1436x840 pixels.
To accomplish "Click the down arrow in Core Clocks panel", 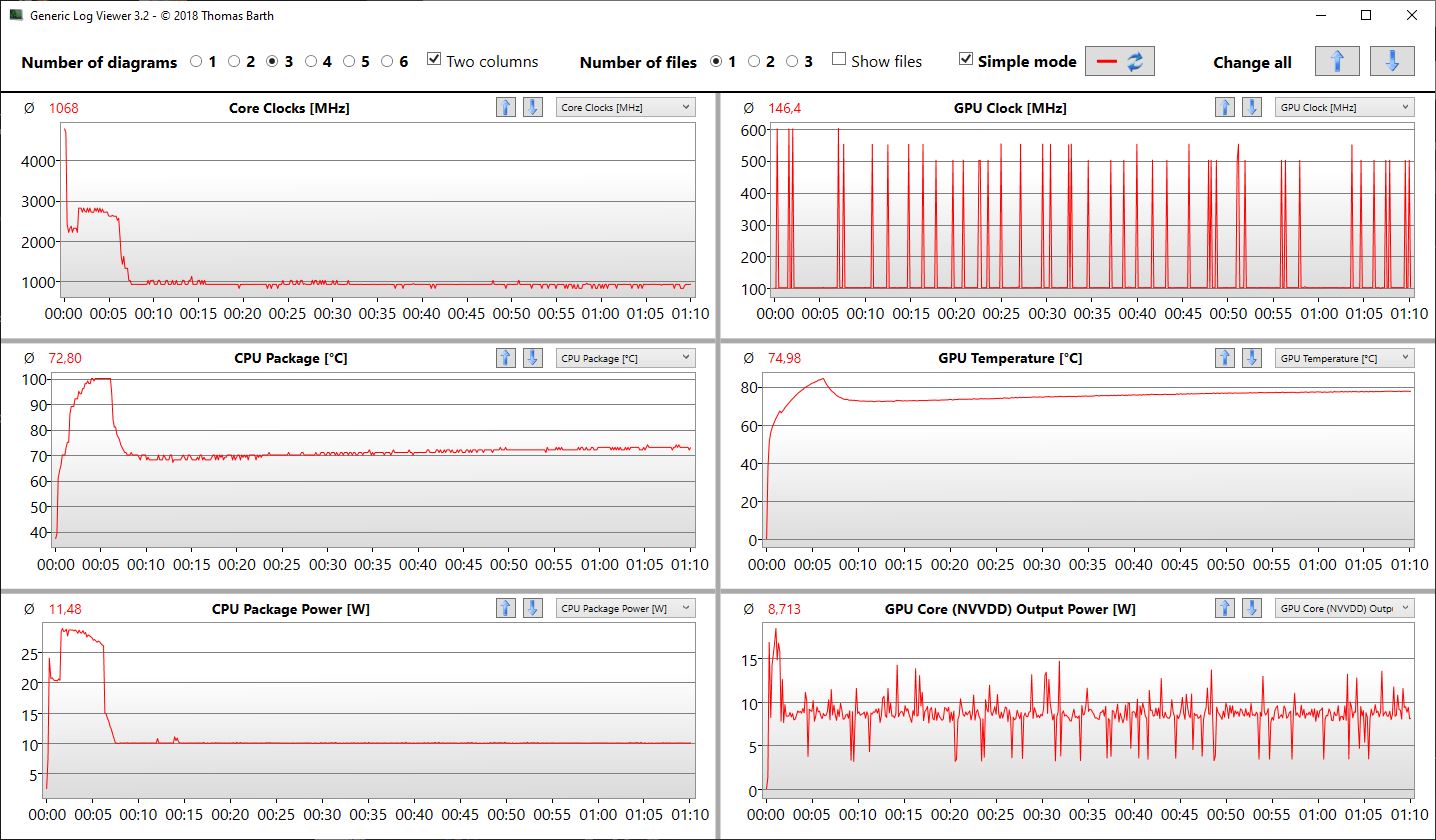I will pos(533,107).
